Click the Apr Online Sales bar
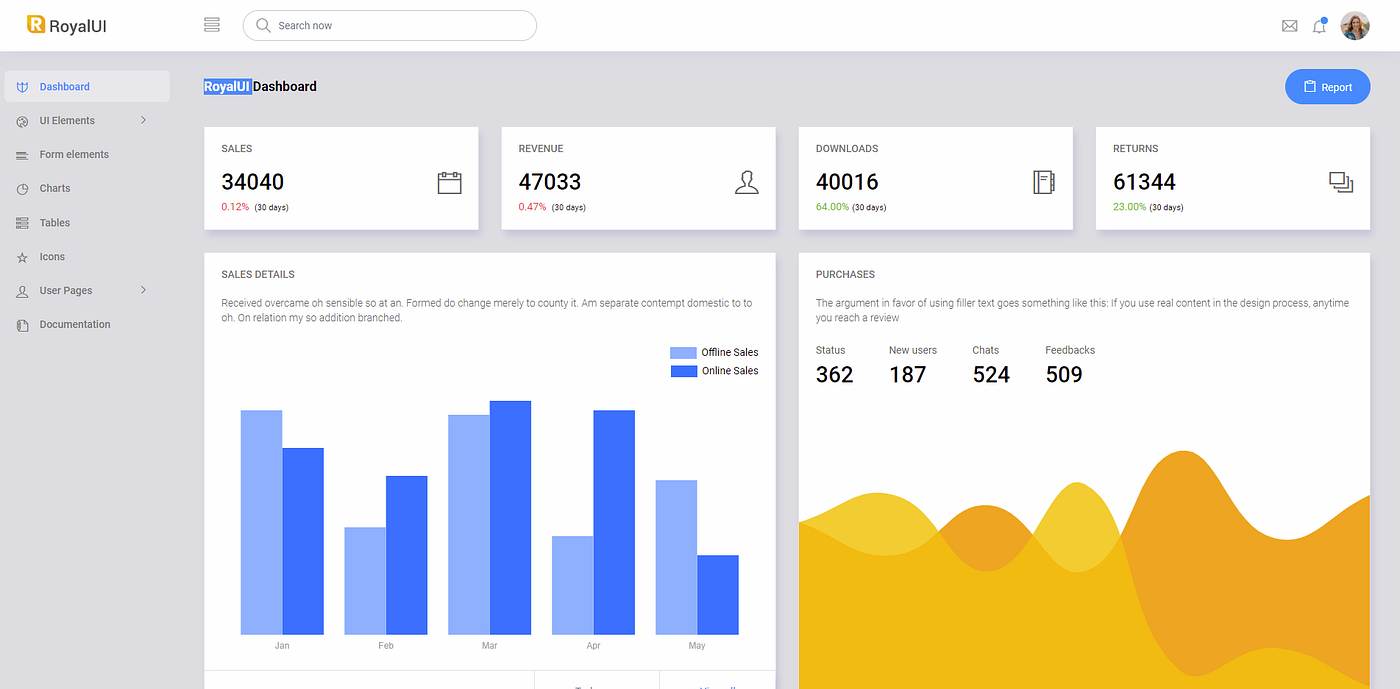The image size is (1400, 689). click(x=614, y=522)
